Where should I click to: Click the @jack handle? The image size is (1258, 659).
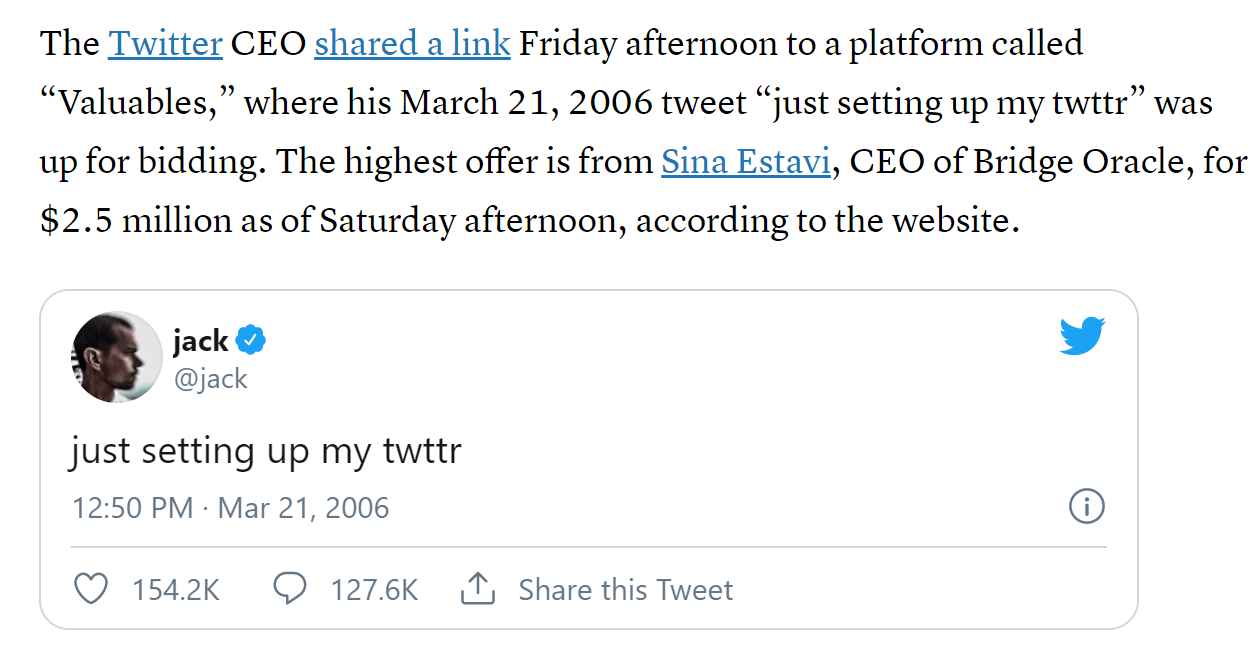(210, 379)
